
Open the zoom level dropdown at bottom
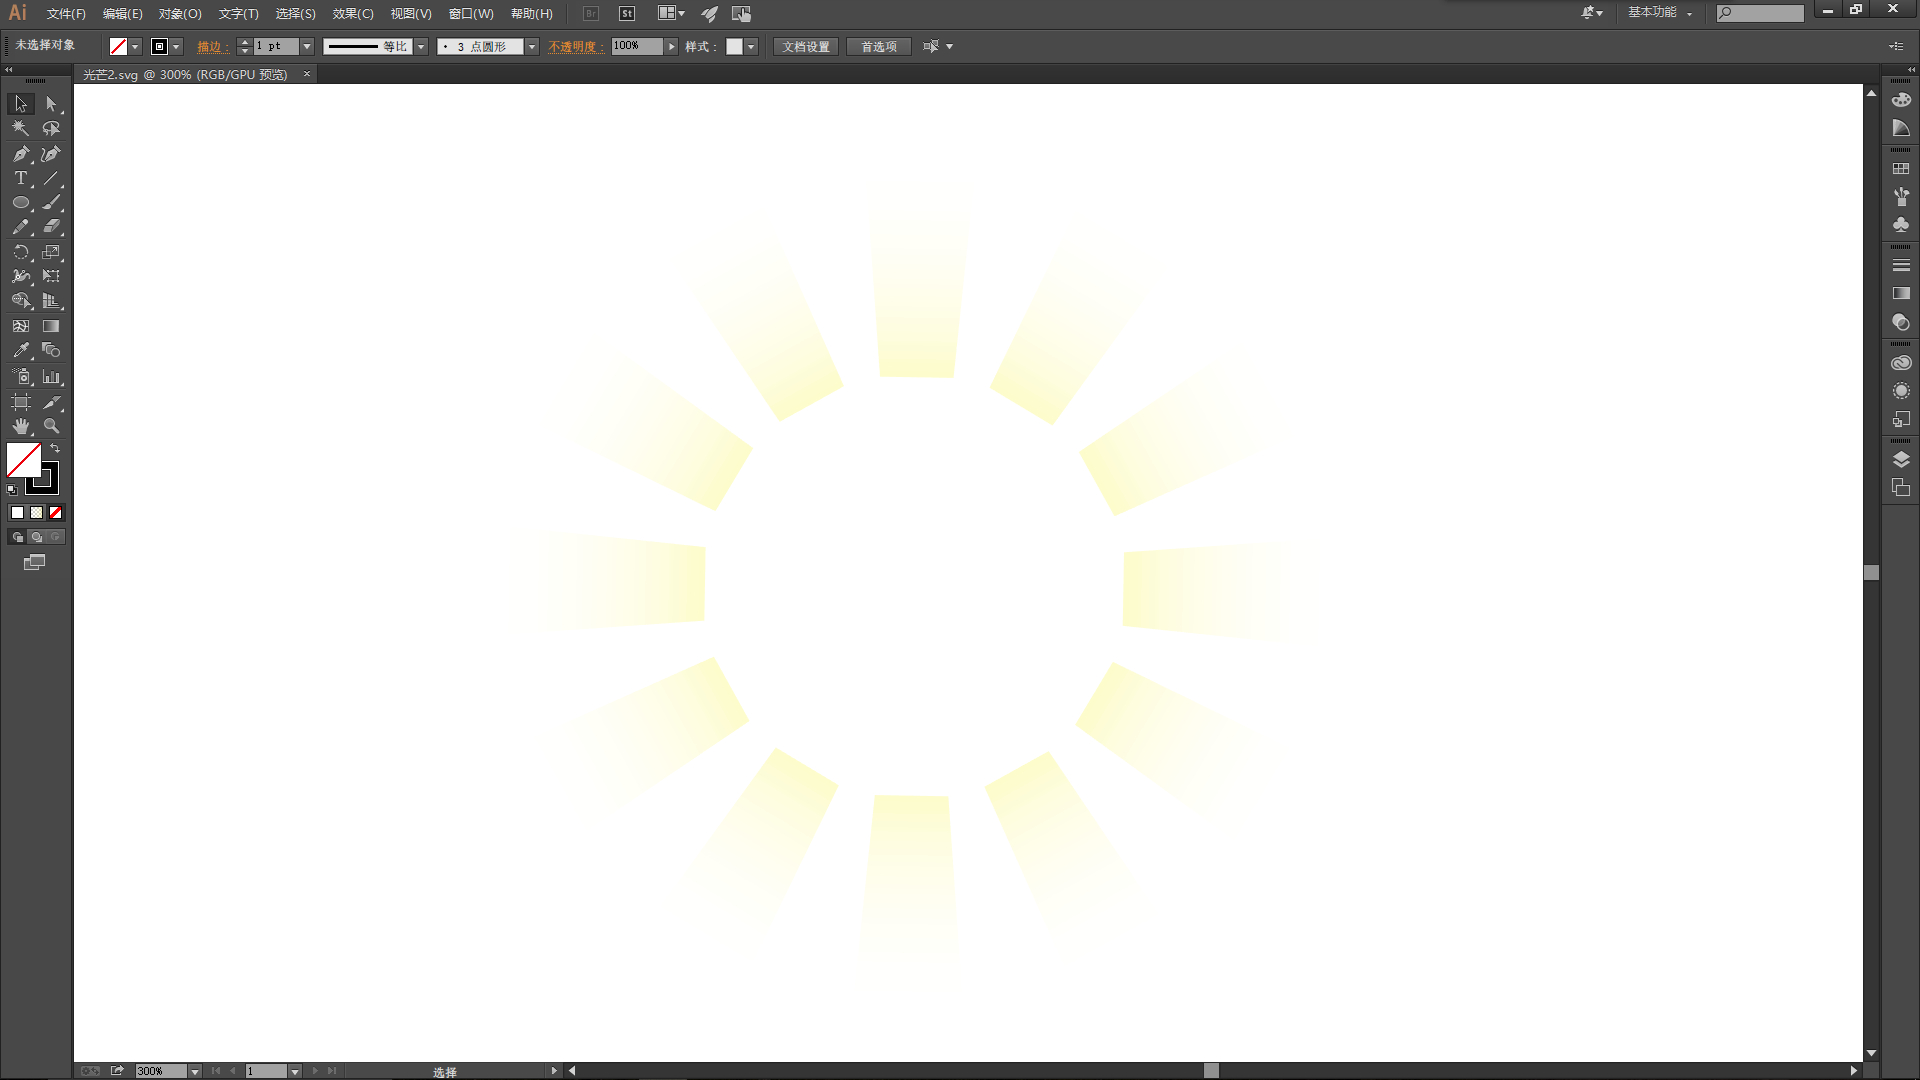(195, 1071)
